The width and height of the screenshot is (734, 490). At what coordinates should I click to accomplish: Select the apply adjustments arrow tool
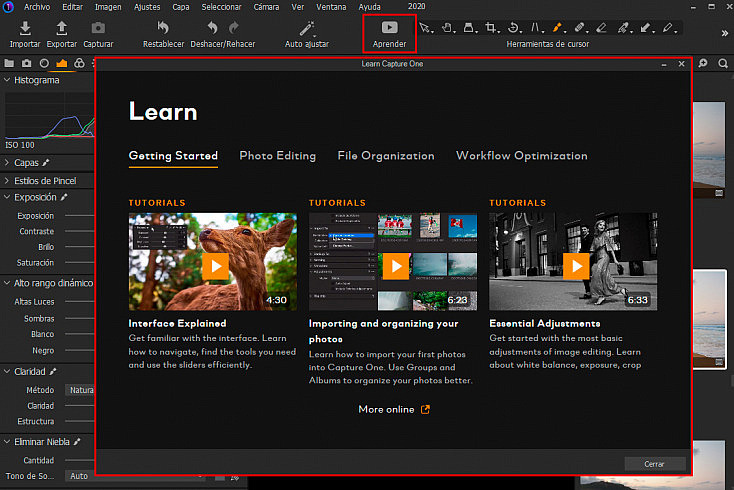[x=646, y=28]
